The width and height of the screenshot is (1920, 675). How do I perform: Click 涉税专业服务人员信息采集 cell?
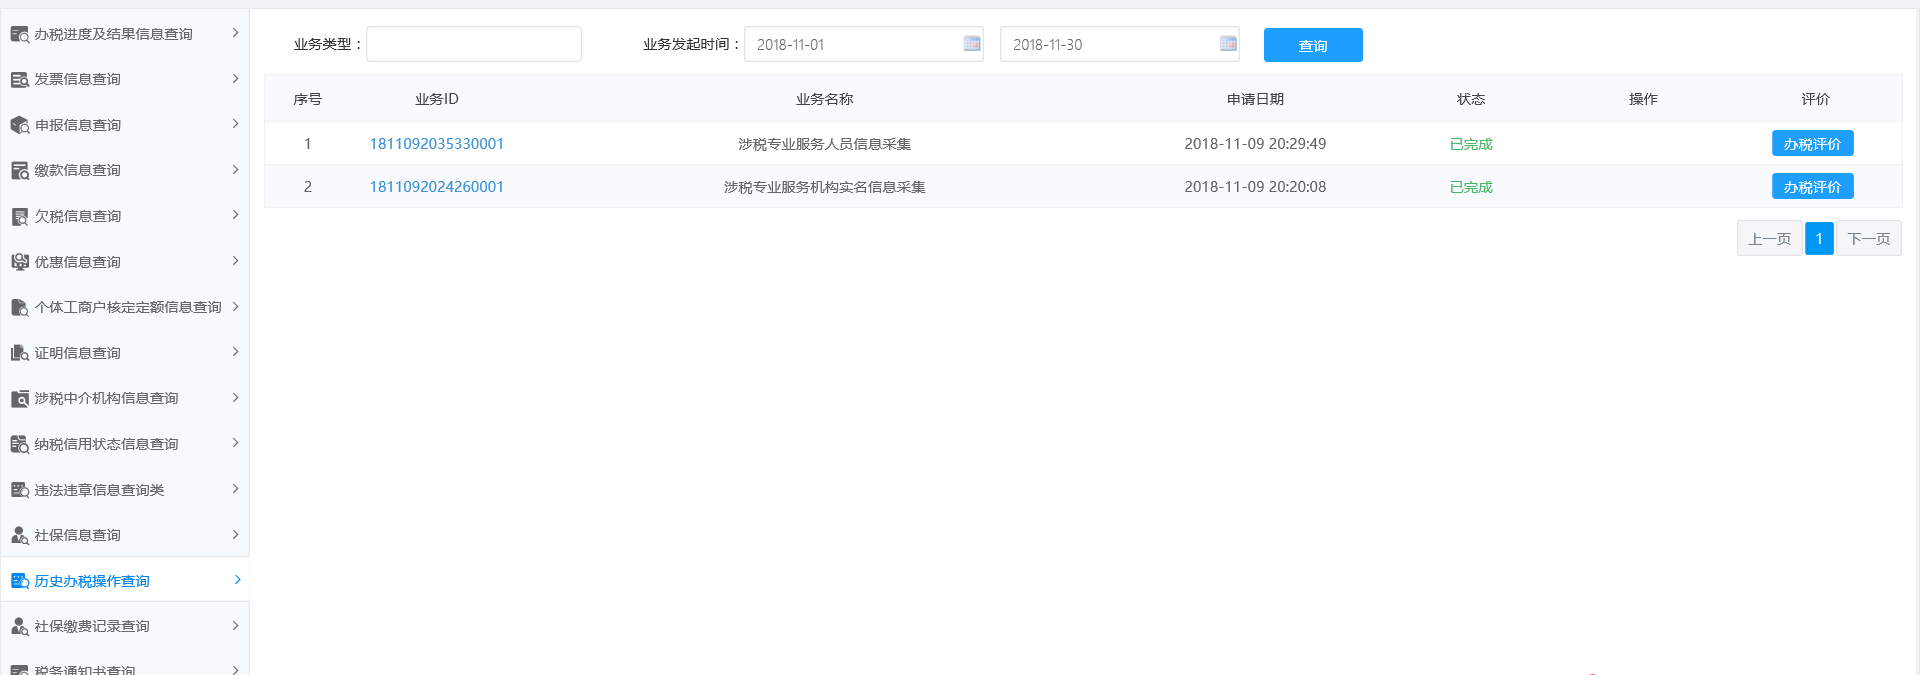(824, 144)
